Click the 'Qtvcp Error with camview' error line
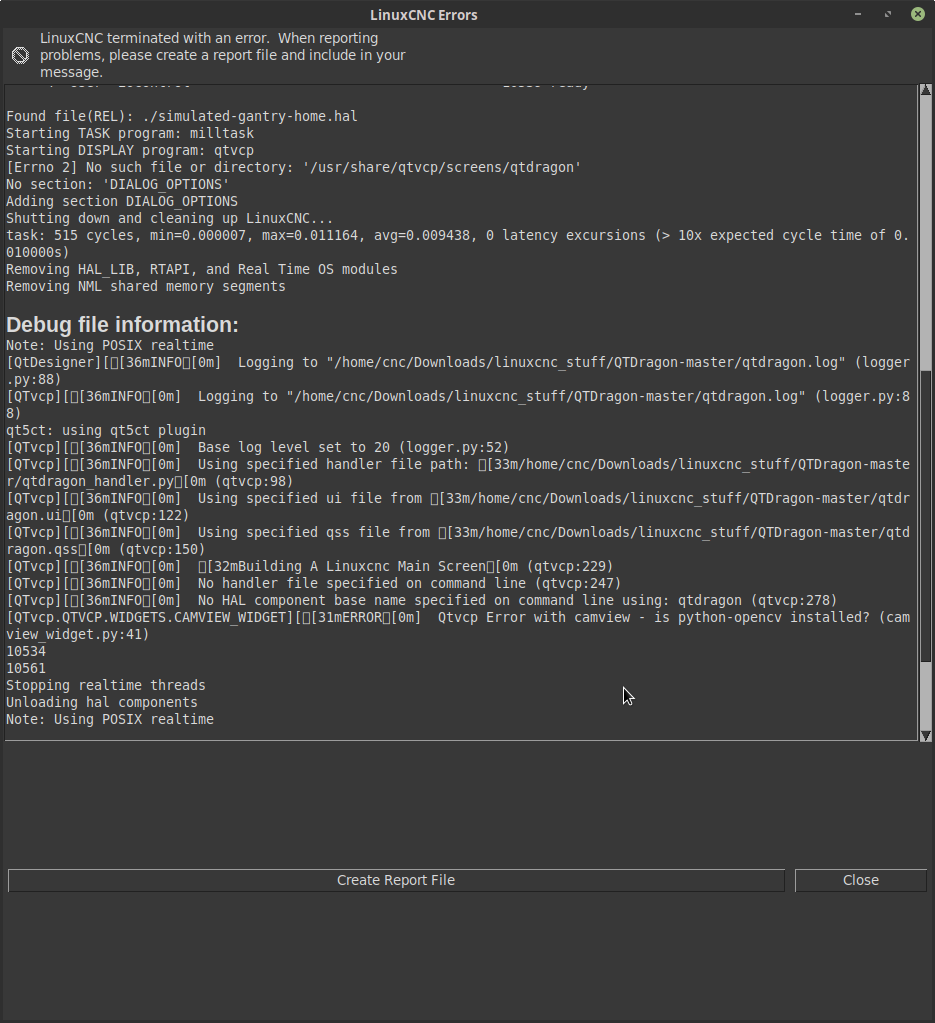Viewport: 935px width, 1023px height. (457, 625)
